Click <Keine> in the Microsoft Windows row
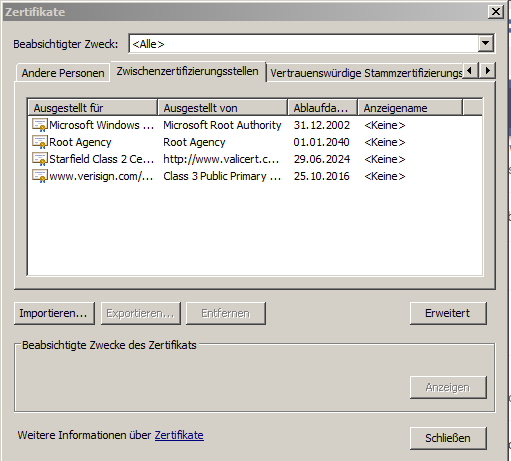The width and height of the screenshot is (511, 461). pos(385,125)
